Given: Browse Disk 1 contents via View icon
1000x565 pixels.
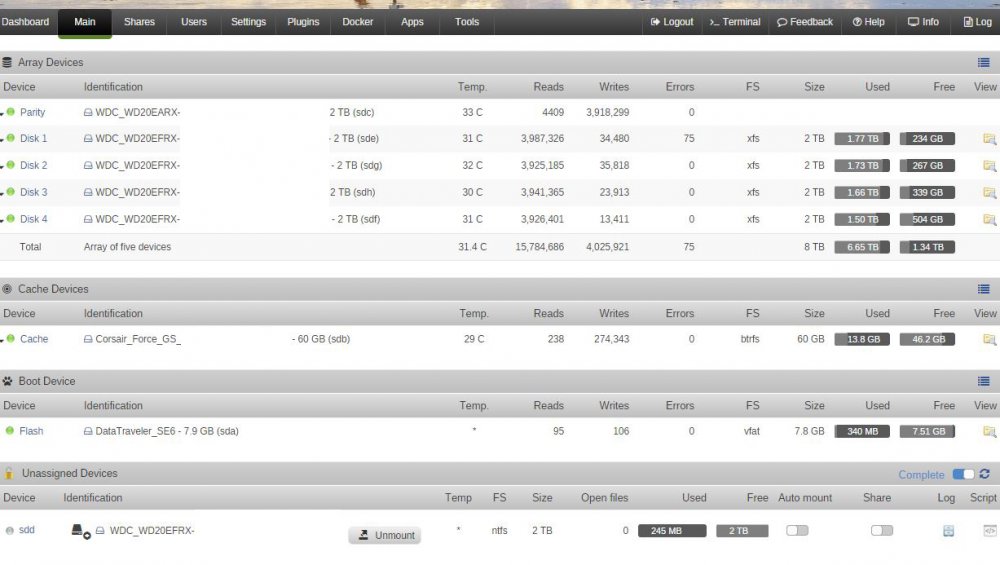Looking at the screenshot, I should tap(989, 139).
